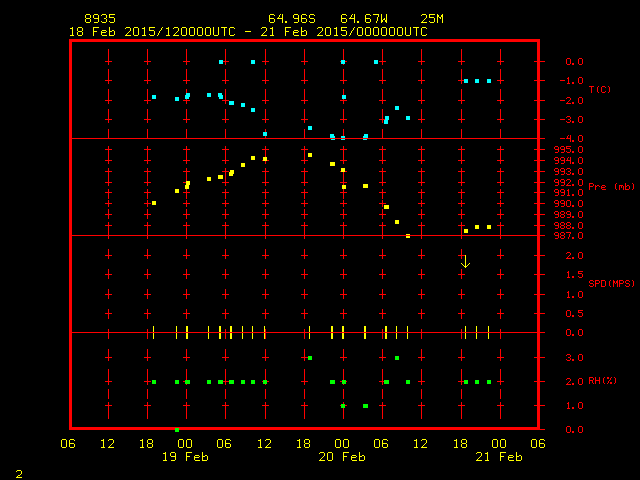The width and height of the screenshot is (640, 480).
Task: Click the 995.0 pressure tick label
Action: (569, 150)
